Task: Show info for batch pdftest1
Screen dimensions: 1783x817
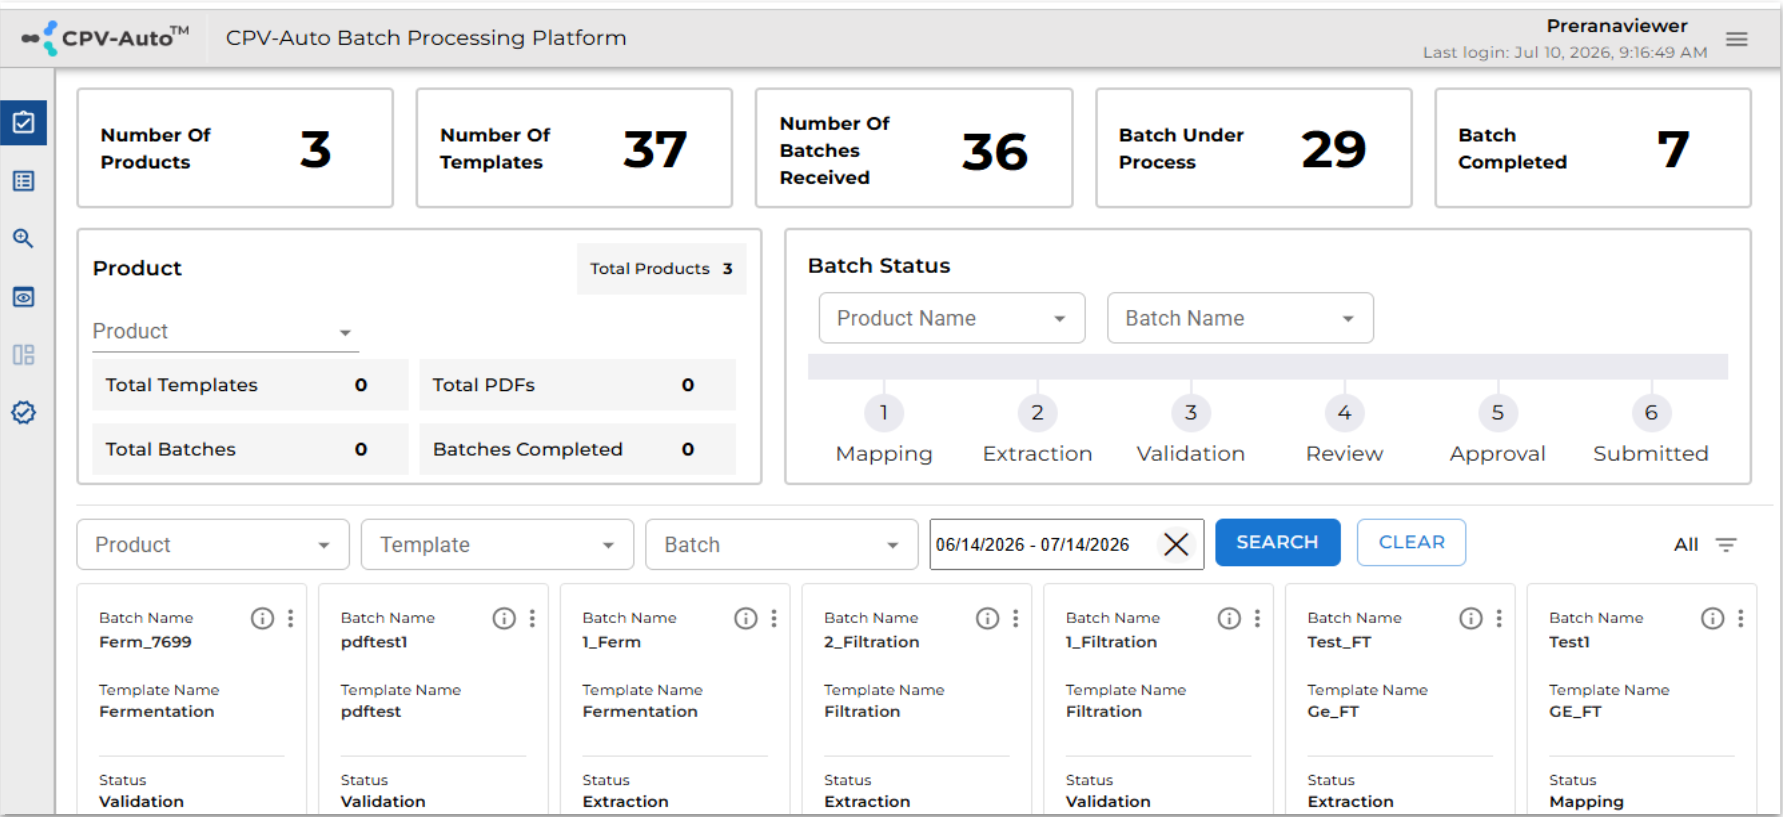Action: point(504,618)
